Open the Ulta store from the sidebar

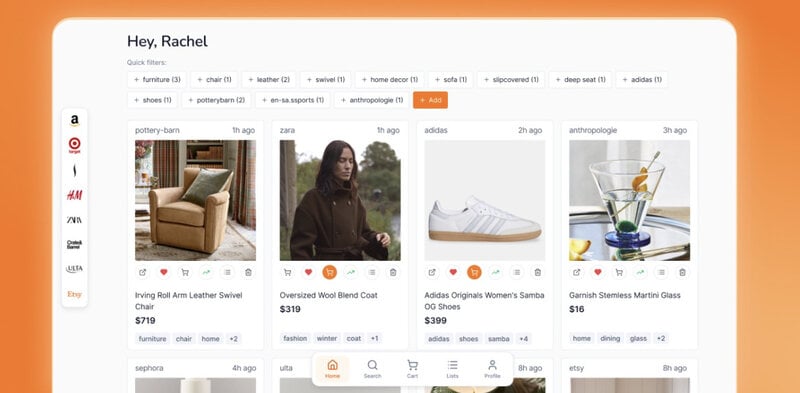pos(74,269)
